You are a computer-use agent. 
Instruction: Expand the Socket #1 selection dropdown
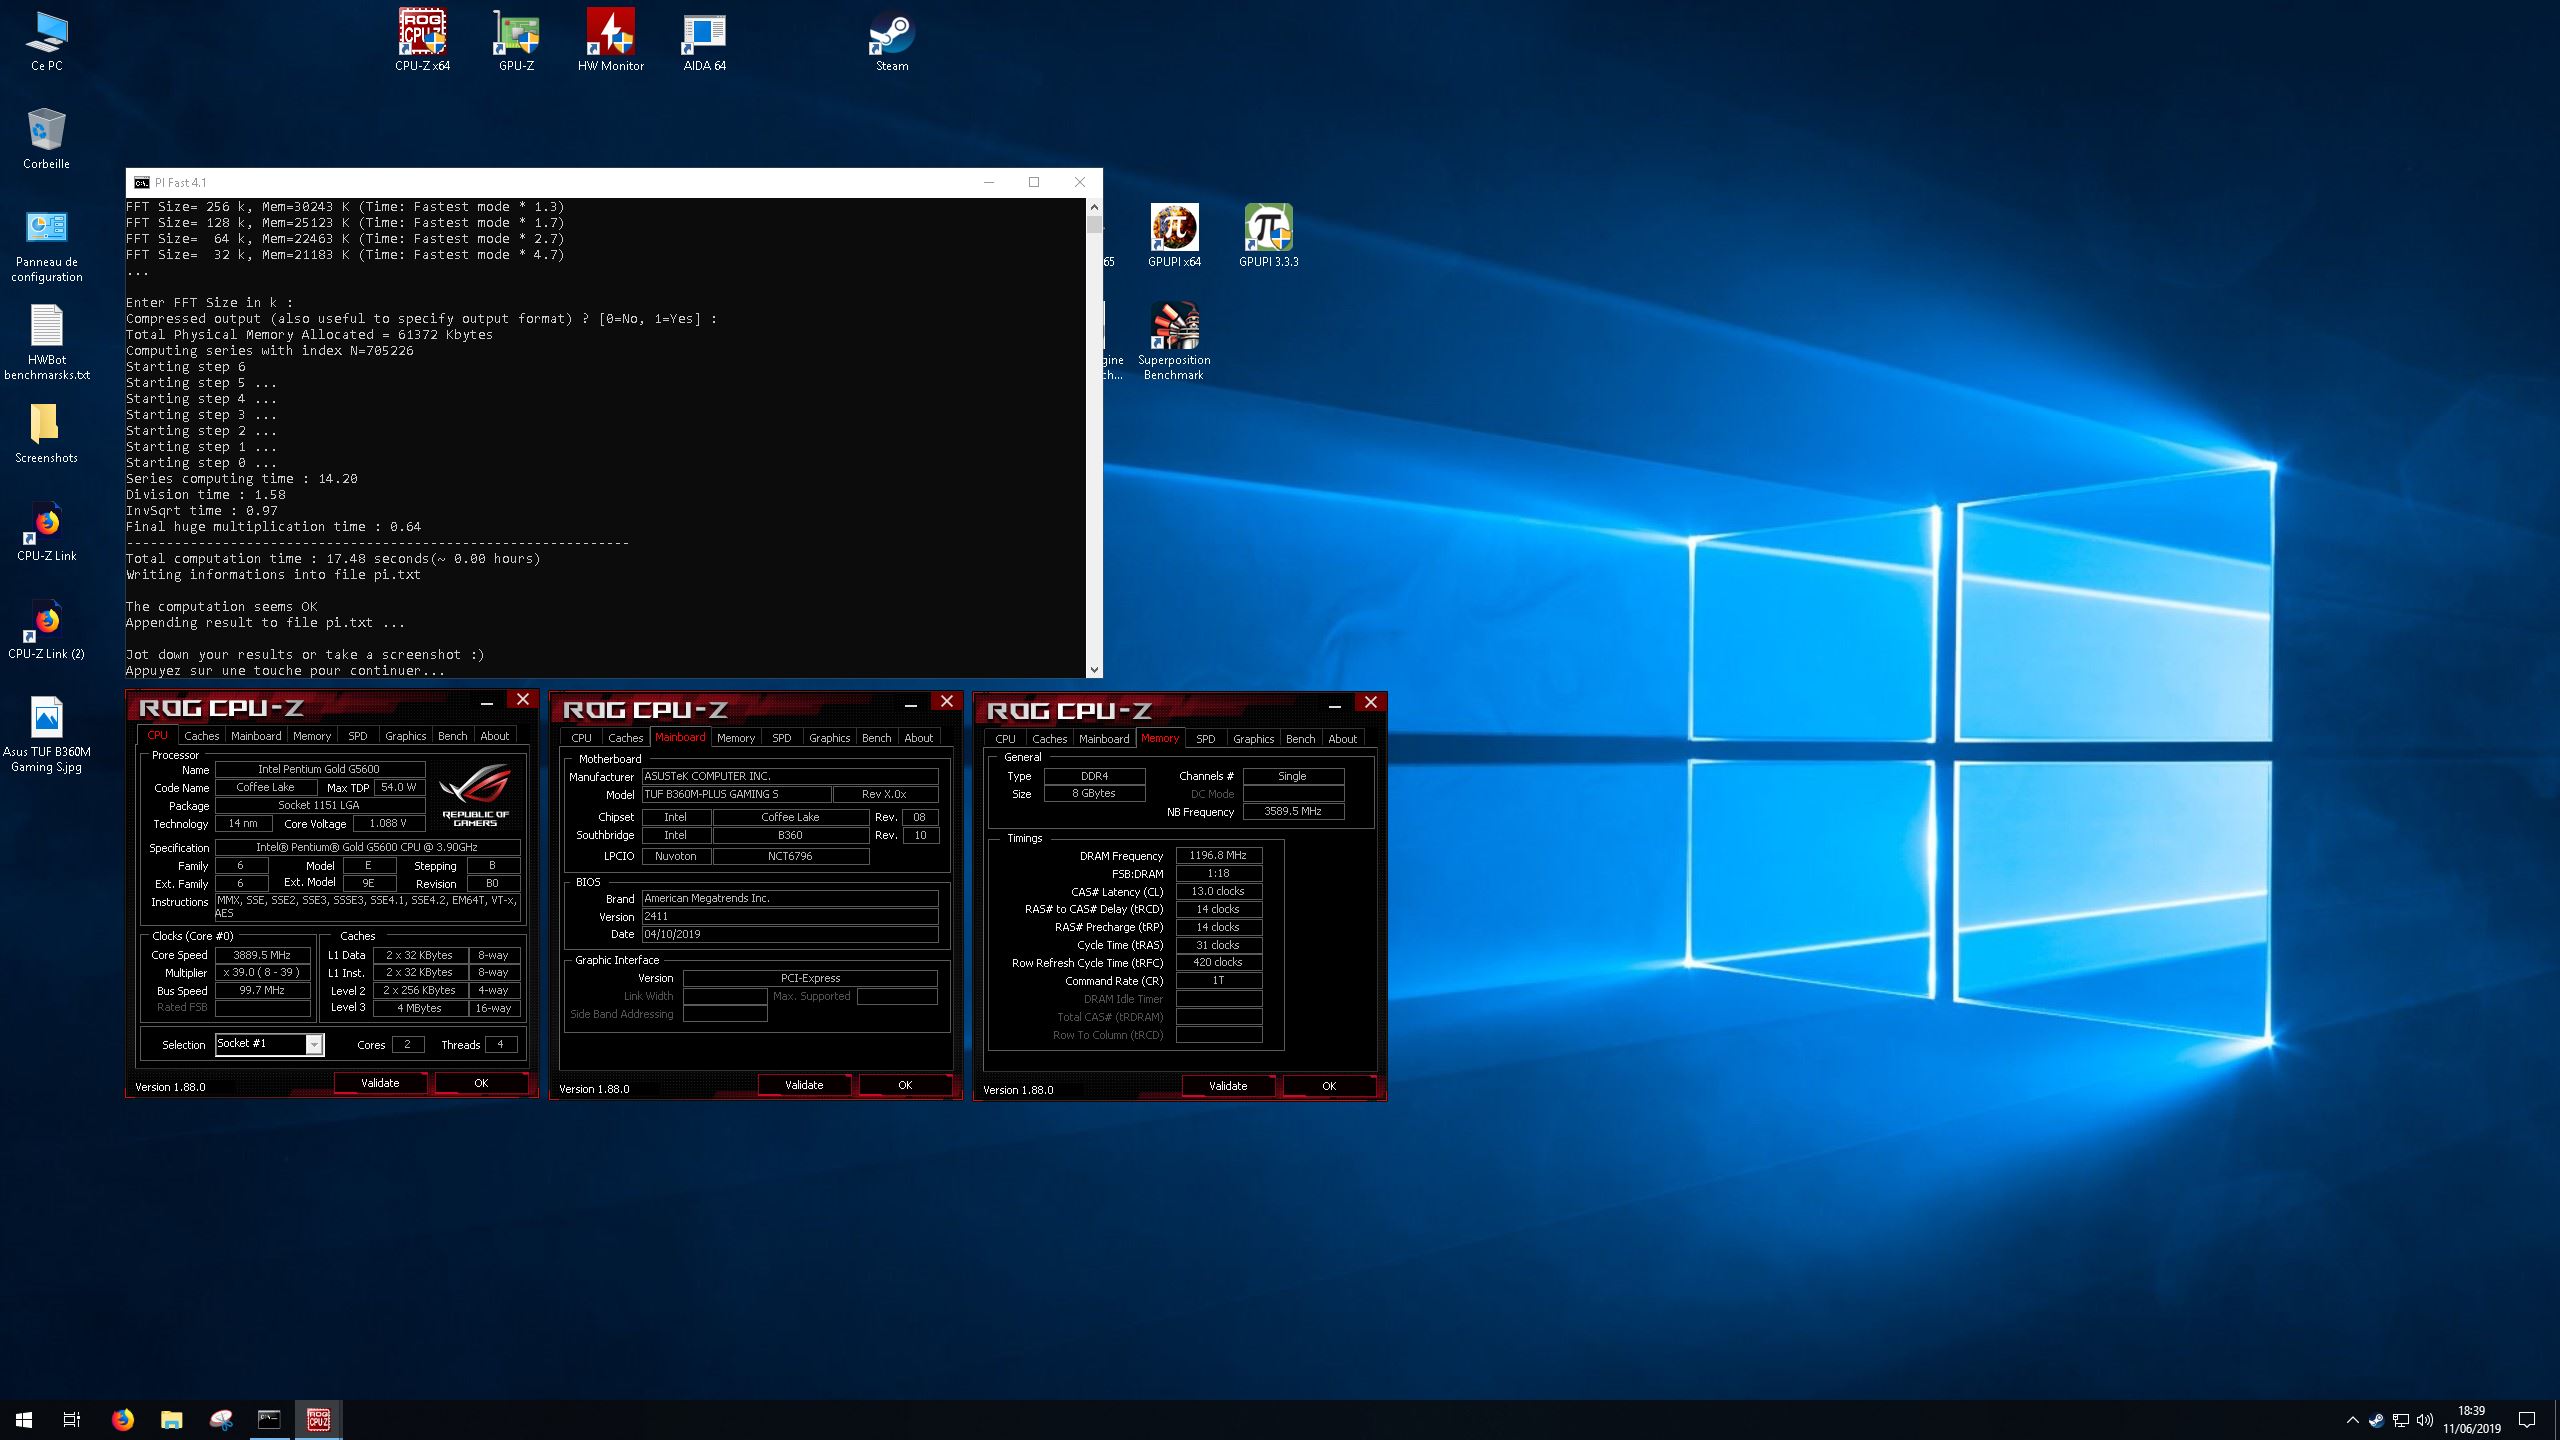(314, 1044)
